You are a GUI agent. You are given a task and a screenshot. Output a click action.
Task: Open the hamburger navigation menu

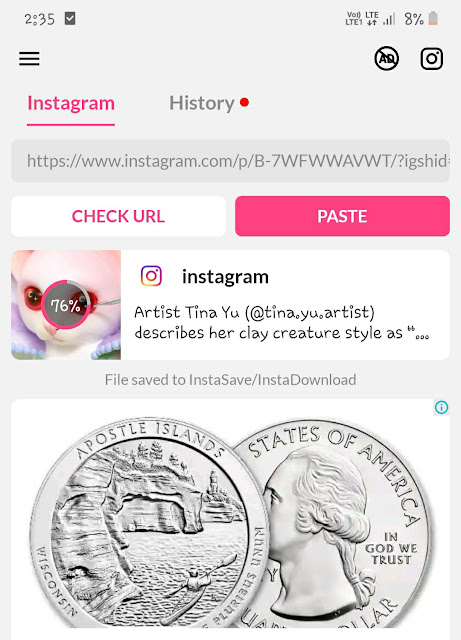click(x=29, y=59)
